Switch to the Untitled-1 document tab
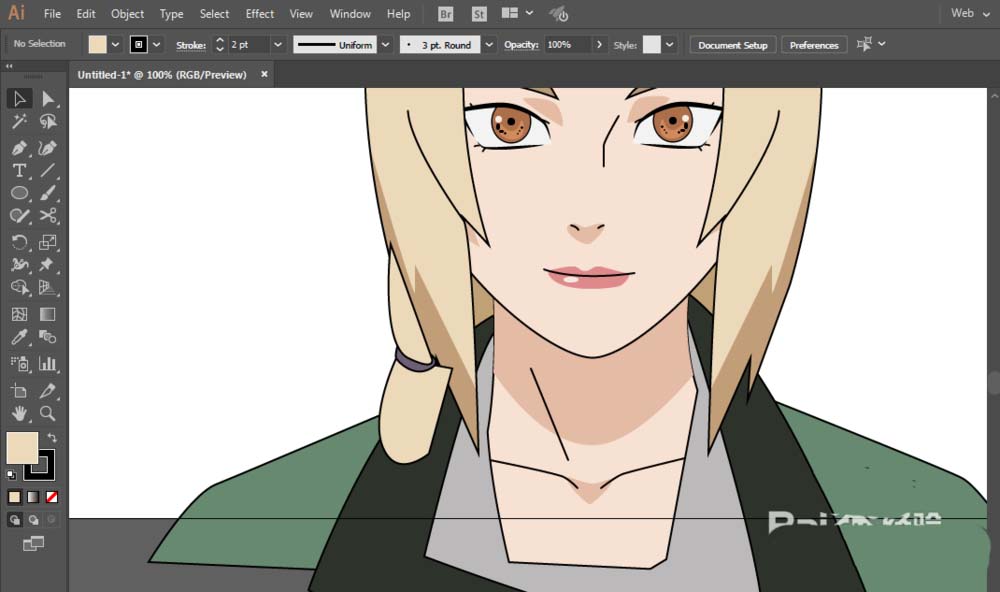This screenshot has height=592, width=1000. point(162,75)
